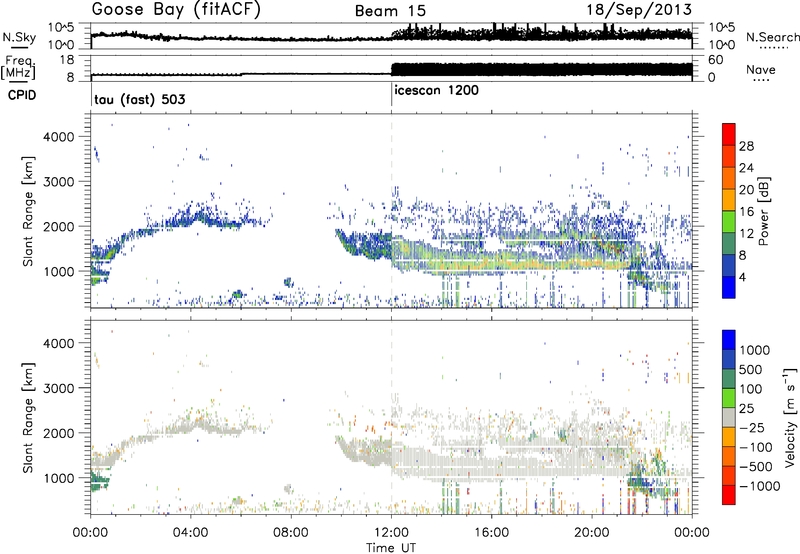The height and width of the screenshot is (554, 800).
Task: Click the 'Beam 15' label
Action: 390,11
